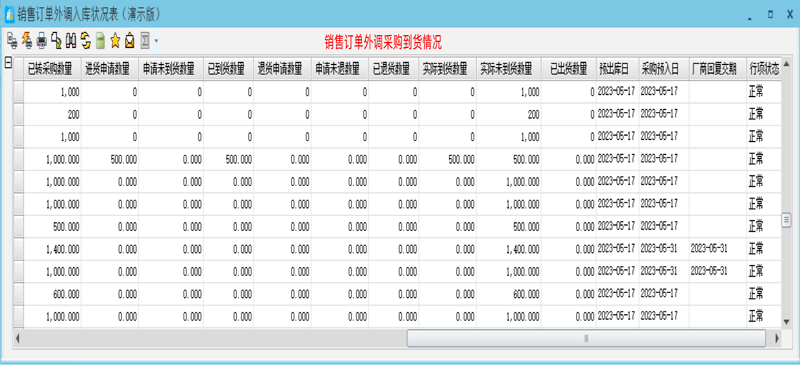The image size is (800, 365).
Task: Click the 进货申请数量 column header
Action: tap(110, 69)
